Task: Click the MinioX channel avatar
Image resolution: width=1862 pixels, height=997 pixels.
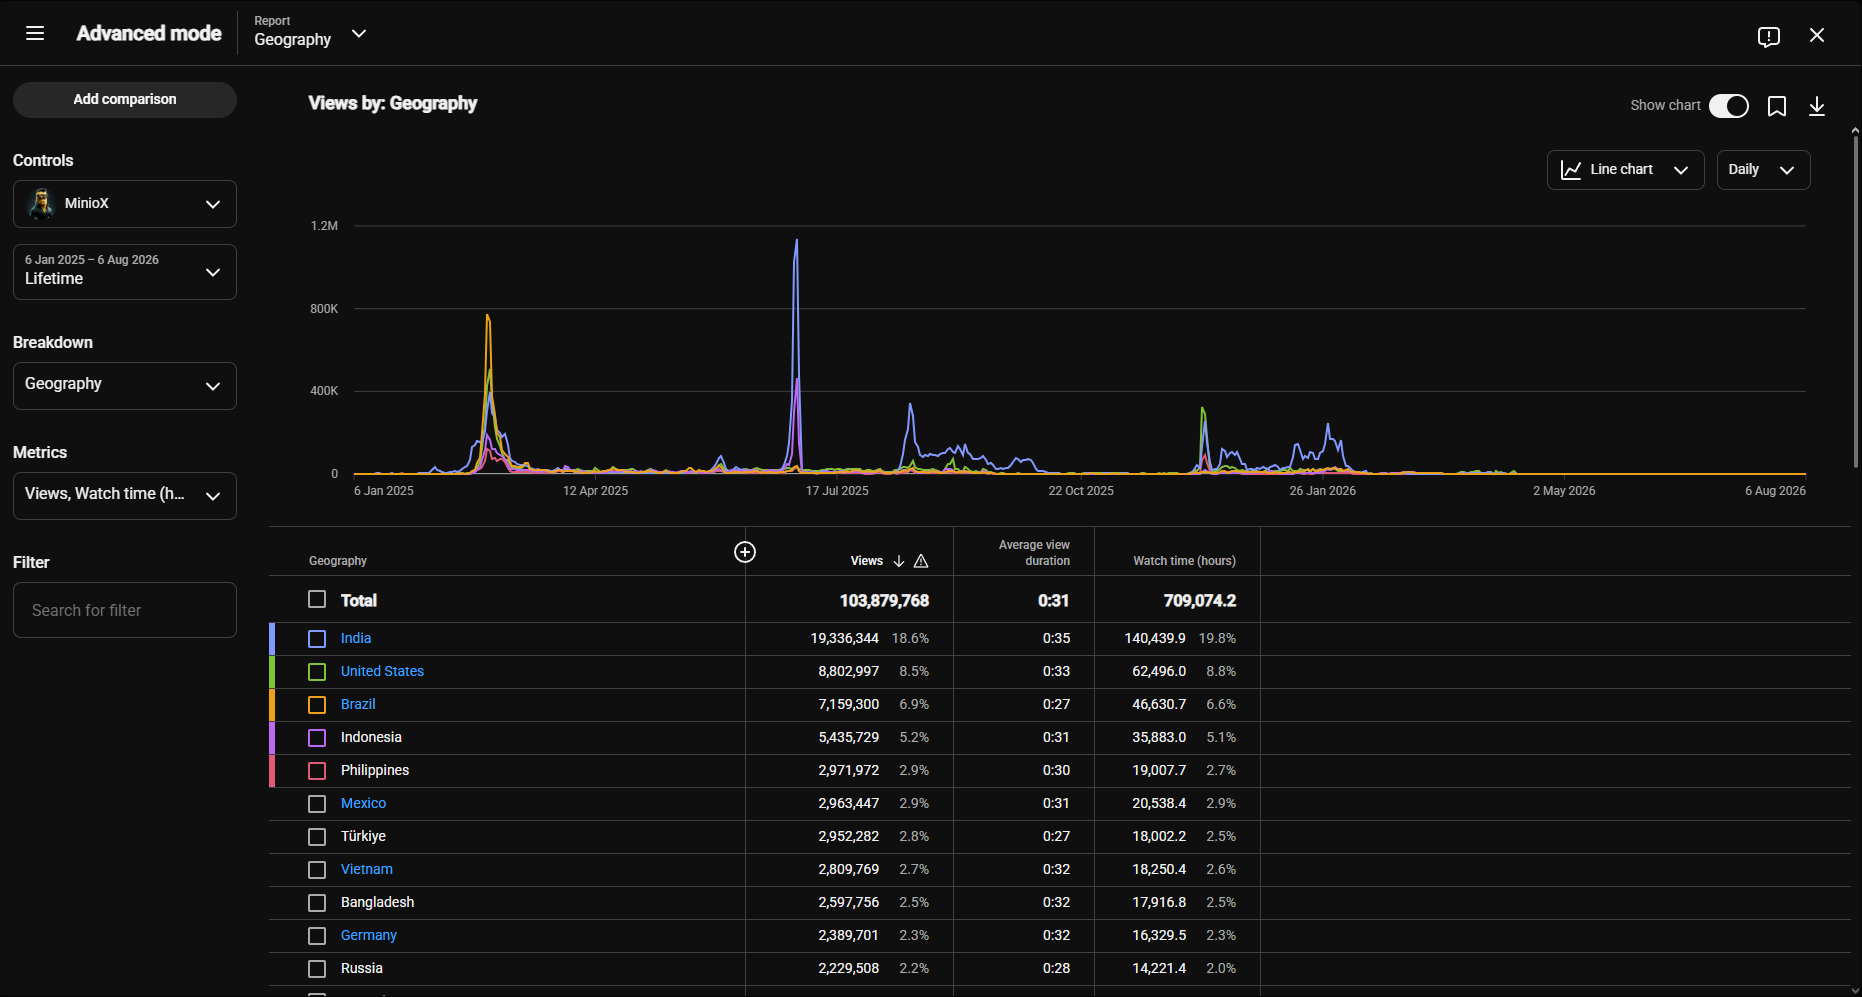Action: 42,203
